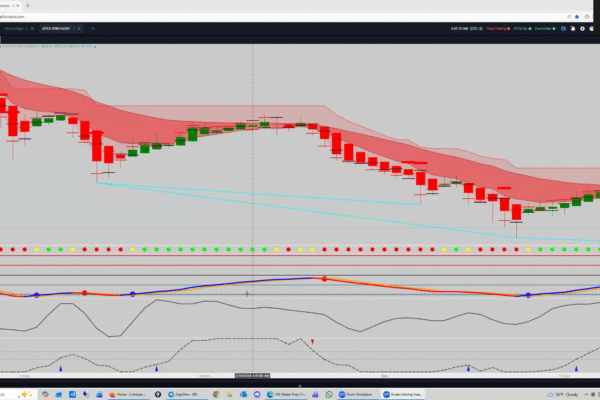Click the blue round icon beside Connected
This screenshot has height=400, width=600.
pyautogui.click(x=565, y=30)
